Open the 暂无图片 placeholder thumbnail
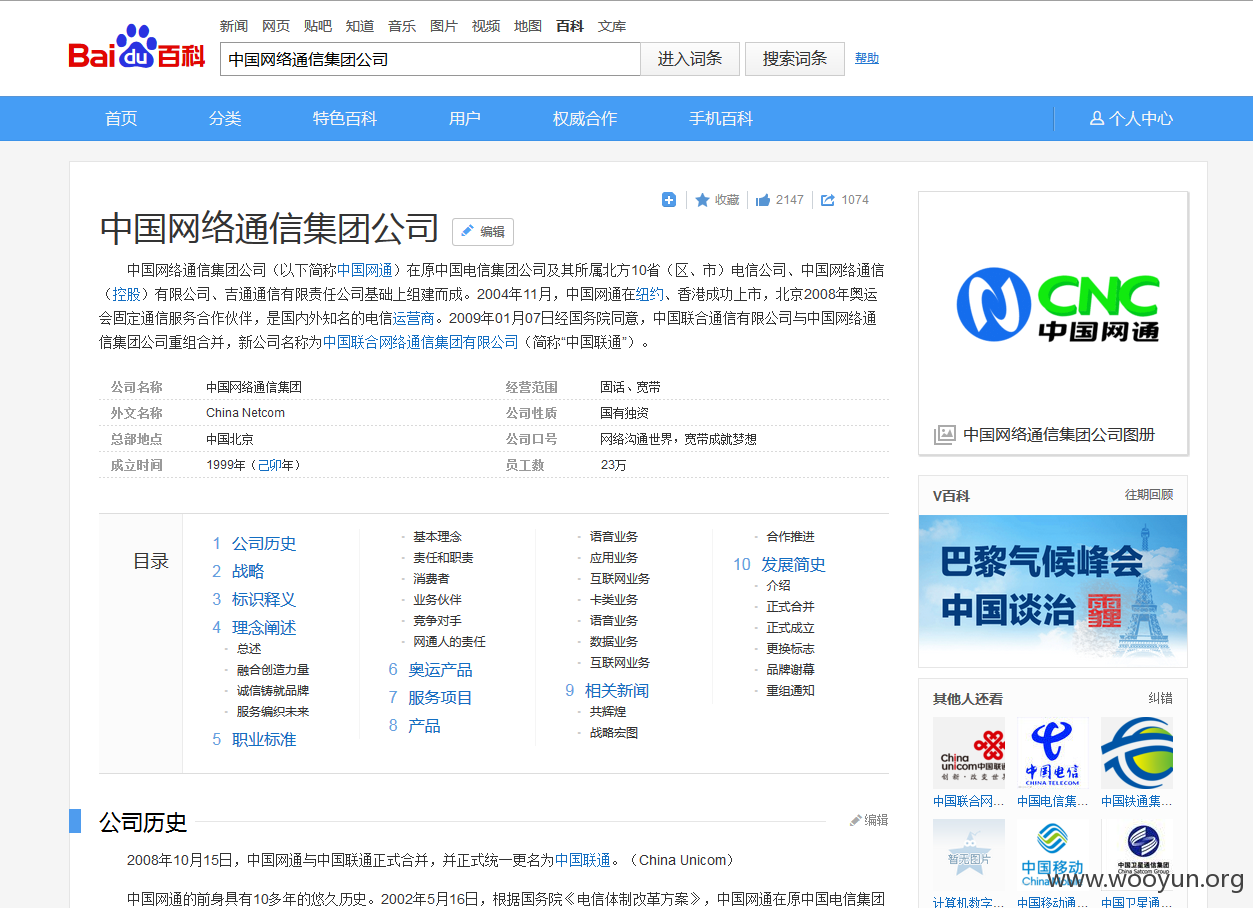The height and width of the screenshot is (908, 1253). 969,855
